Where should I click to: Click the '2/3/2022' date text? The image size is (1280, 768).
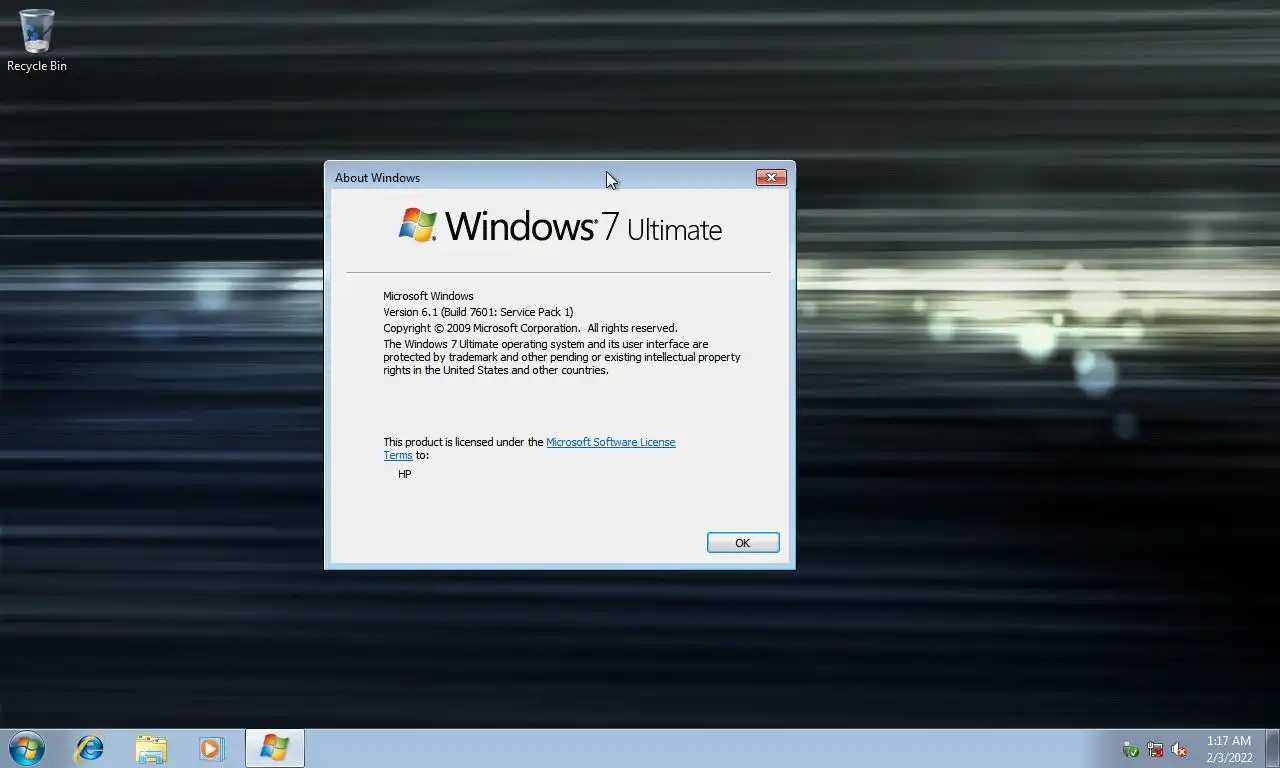[1229, 758]
